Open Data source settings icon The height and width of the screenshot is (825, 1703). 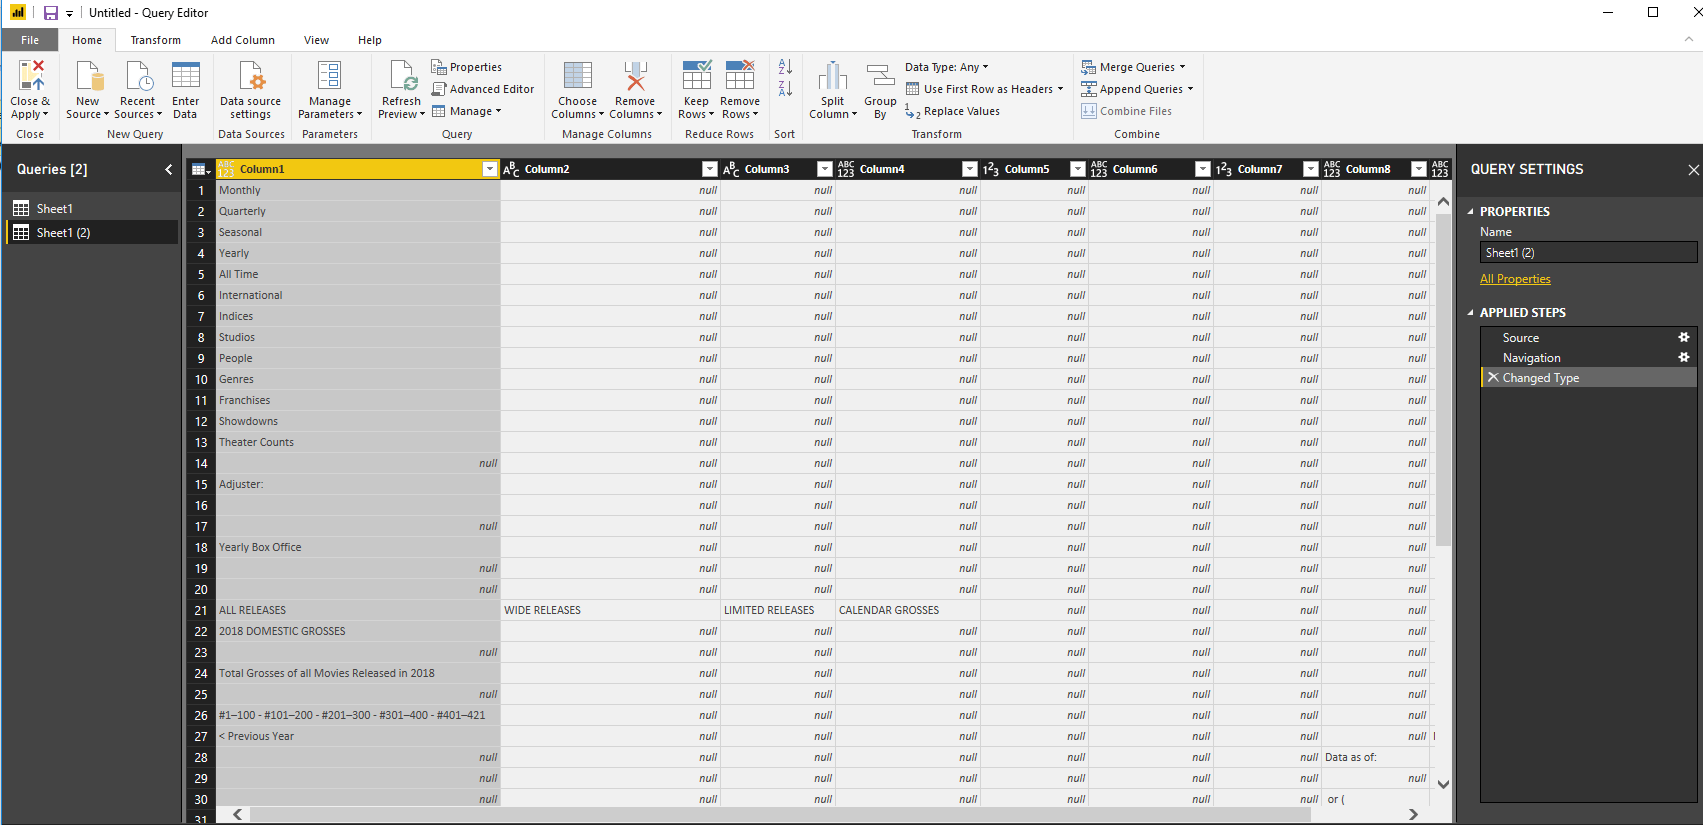pos(251,76)
